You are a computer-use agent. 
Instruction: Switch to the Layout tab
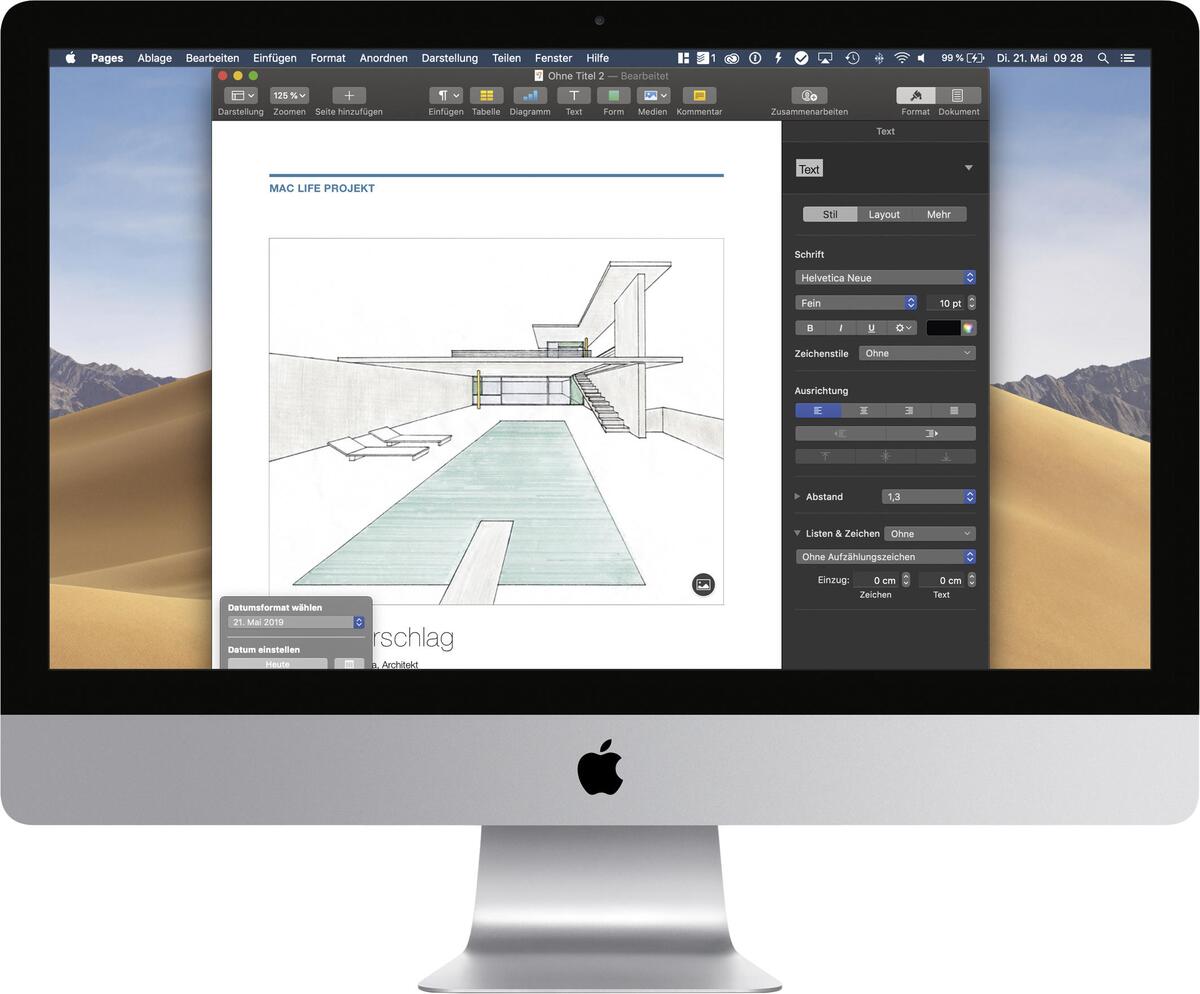(x=884, y=214)
